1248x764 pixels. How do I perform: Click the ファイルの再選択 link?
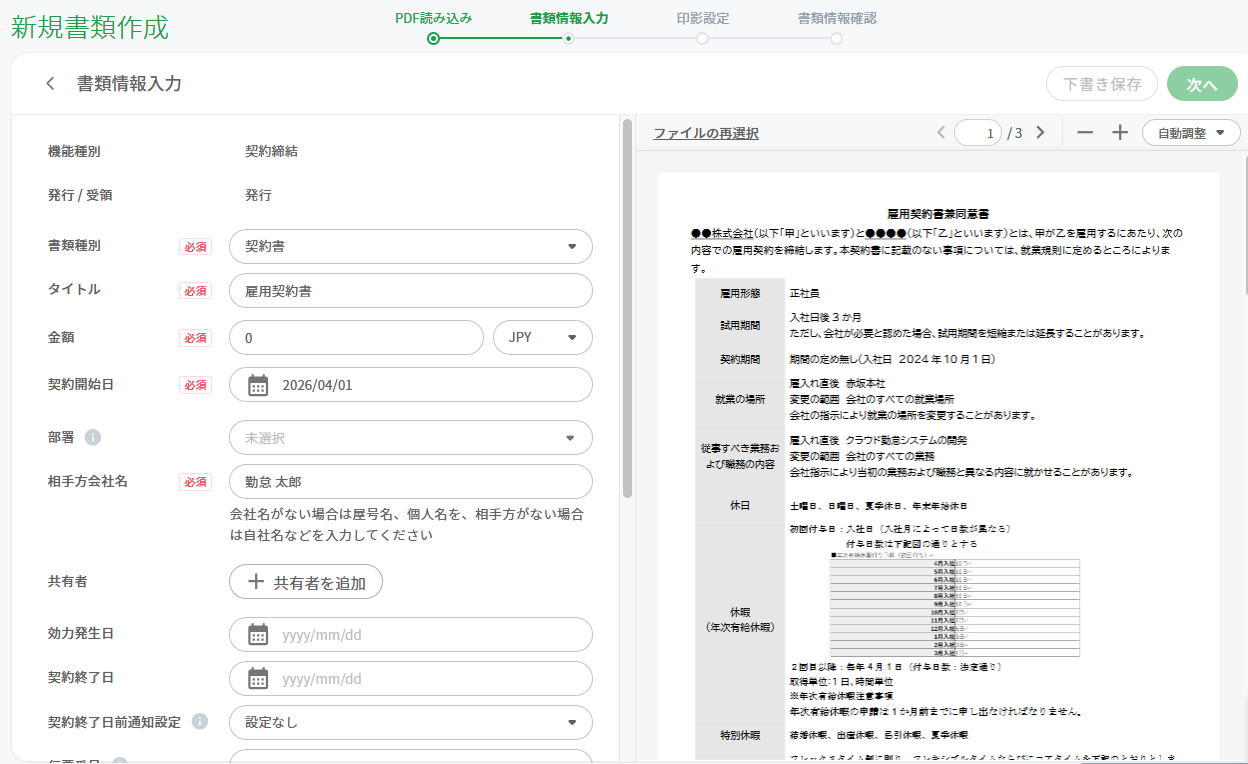click(706, 133)
